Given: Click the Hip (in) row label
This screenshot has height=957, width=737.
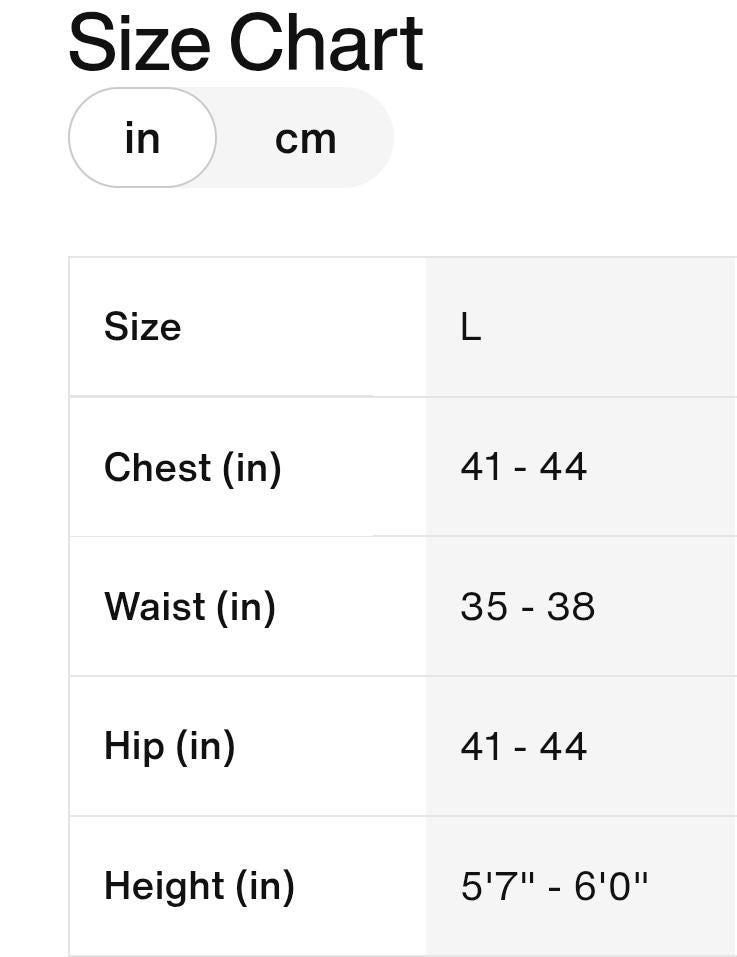Looking at the screenshot, I should point(169,746).
